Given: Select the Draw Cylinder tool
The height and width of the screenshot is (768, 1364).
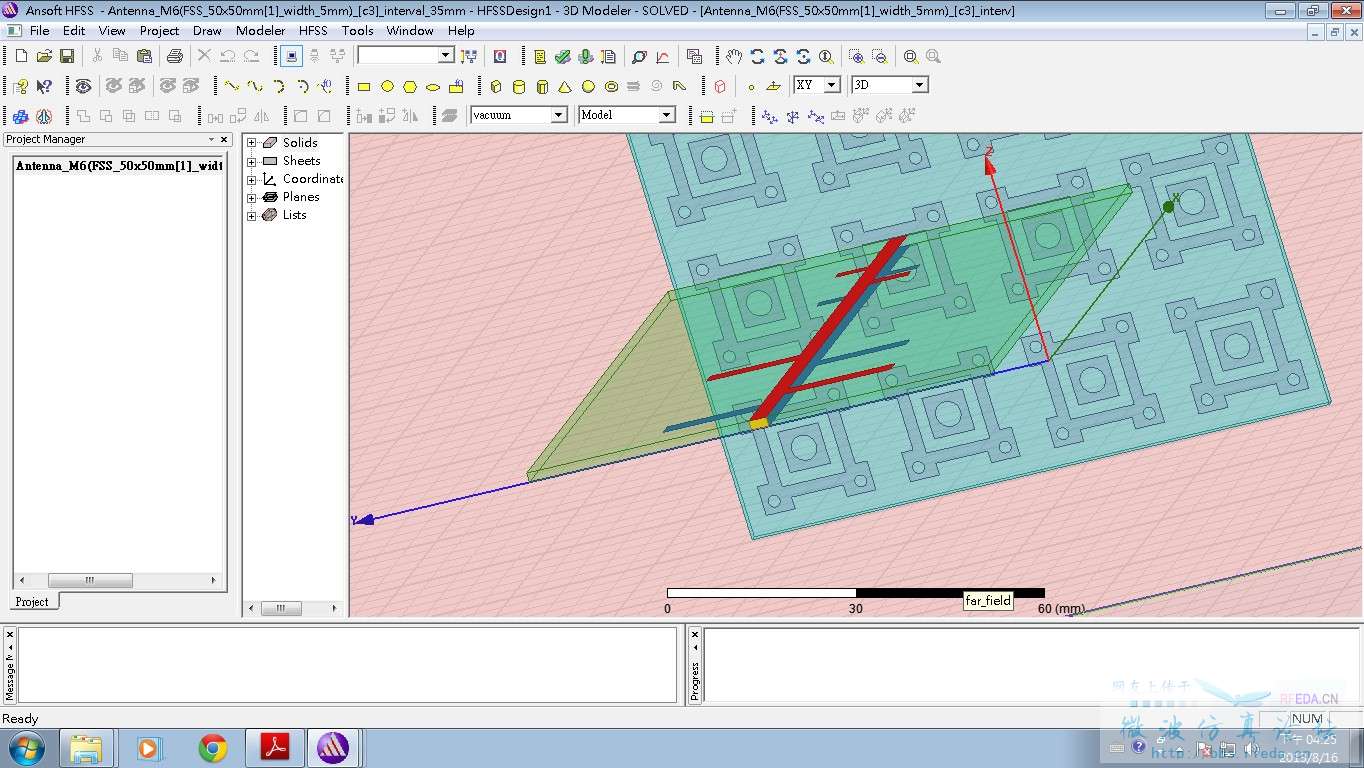Looking at the screenshot, I should 519,86.
